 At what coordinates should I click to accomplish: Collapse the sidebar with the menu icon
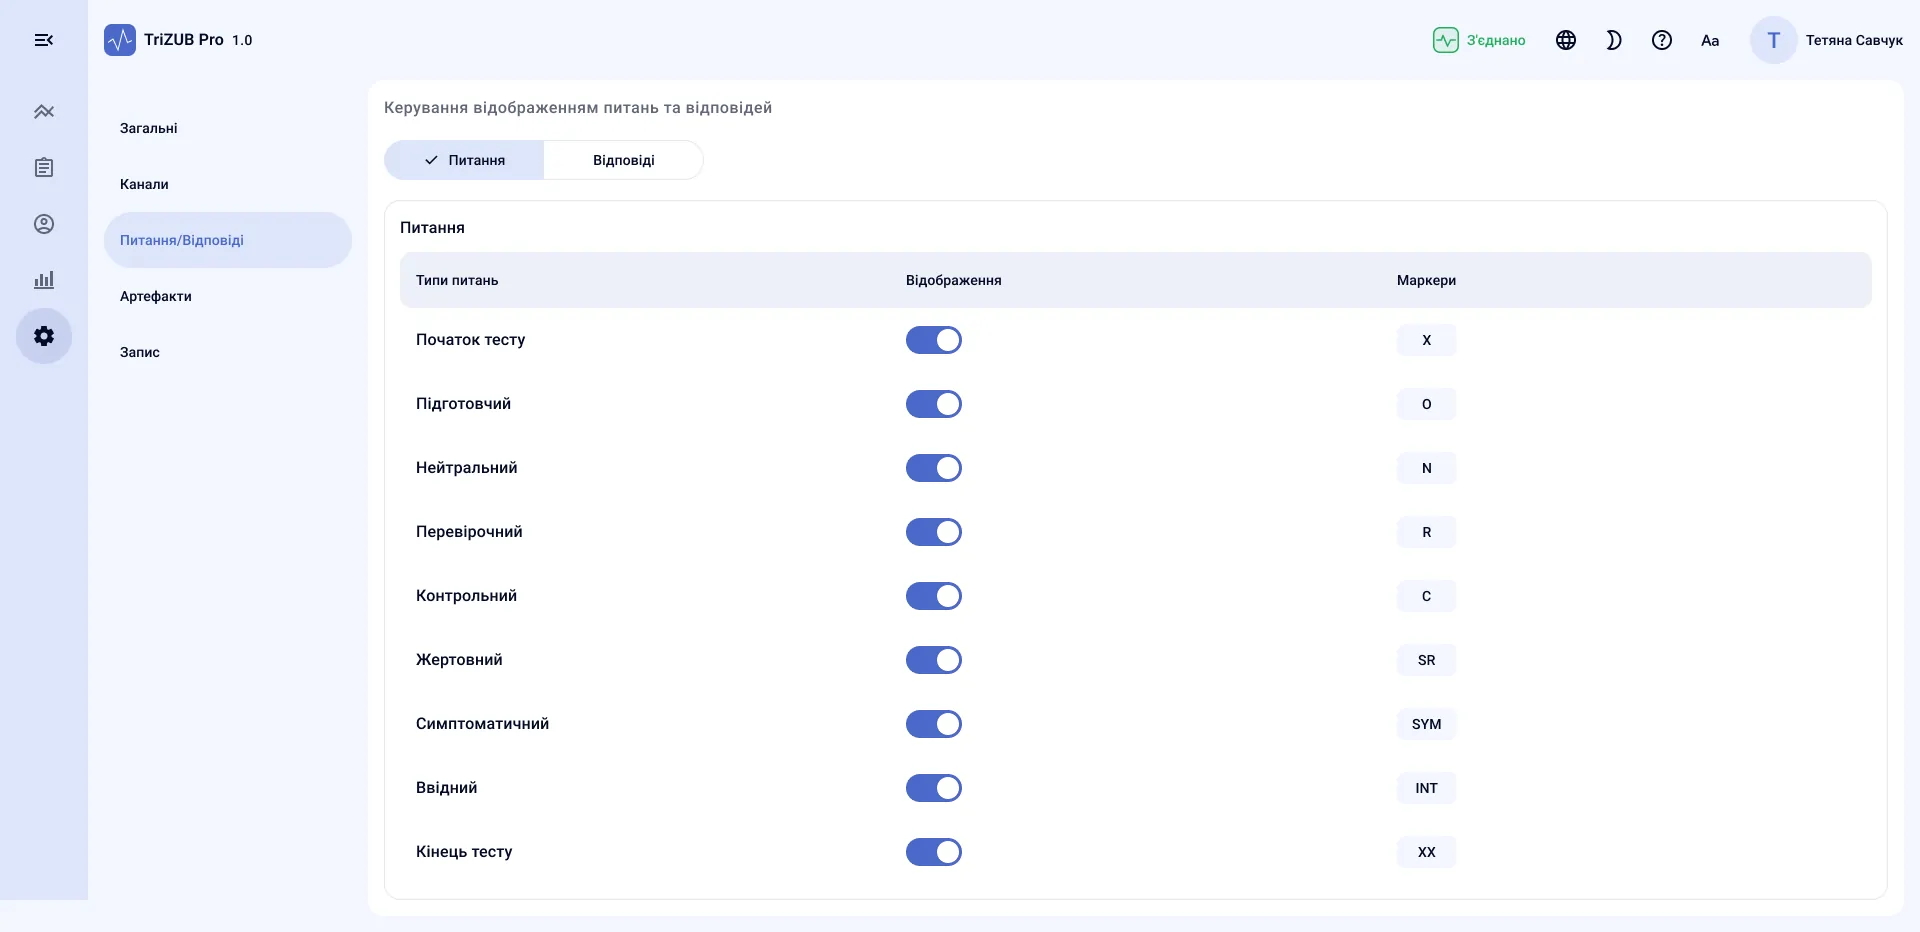tap(44, 40)
